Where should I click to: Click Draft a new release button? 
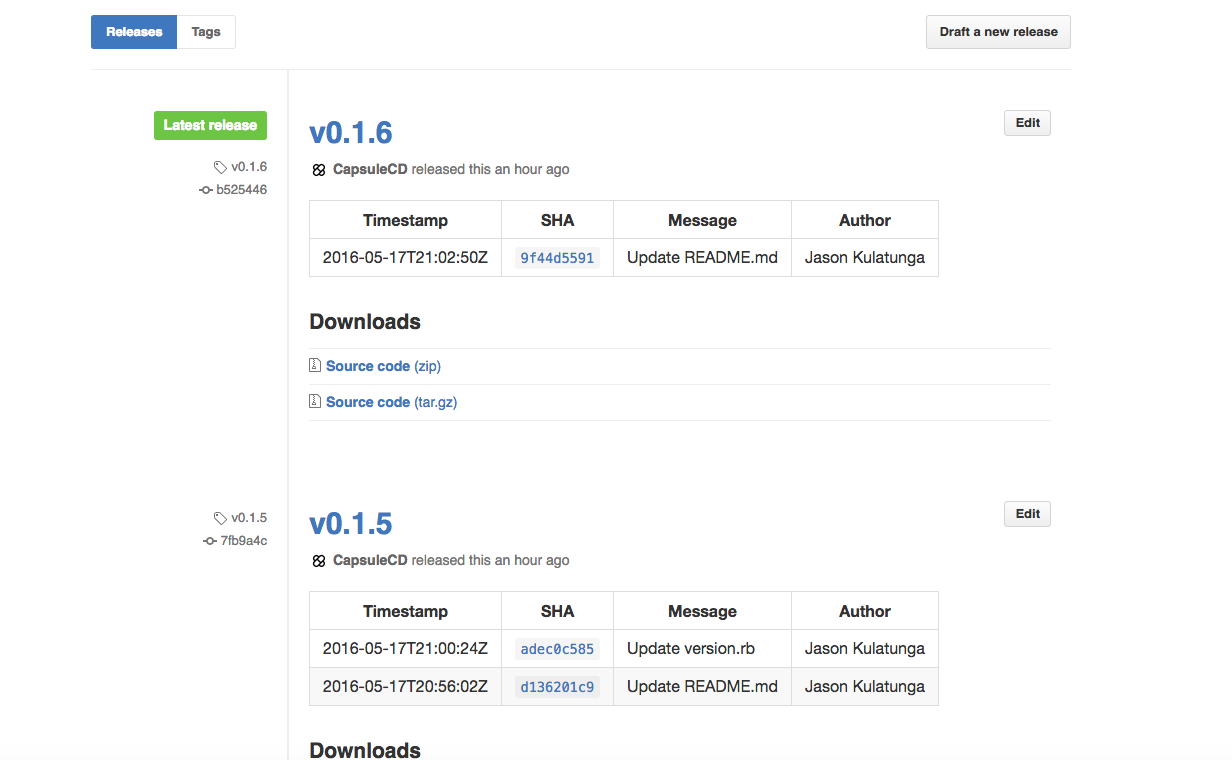coord(998,32)
